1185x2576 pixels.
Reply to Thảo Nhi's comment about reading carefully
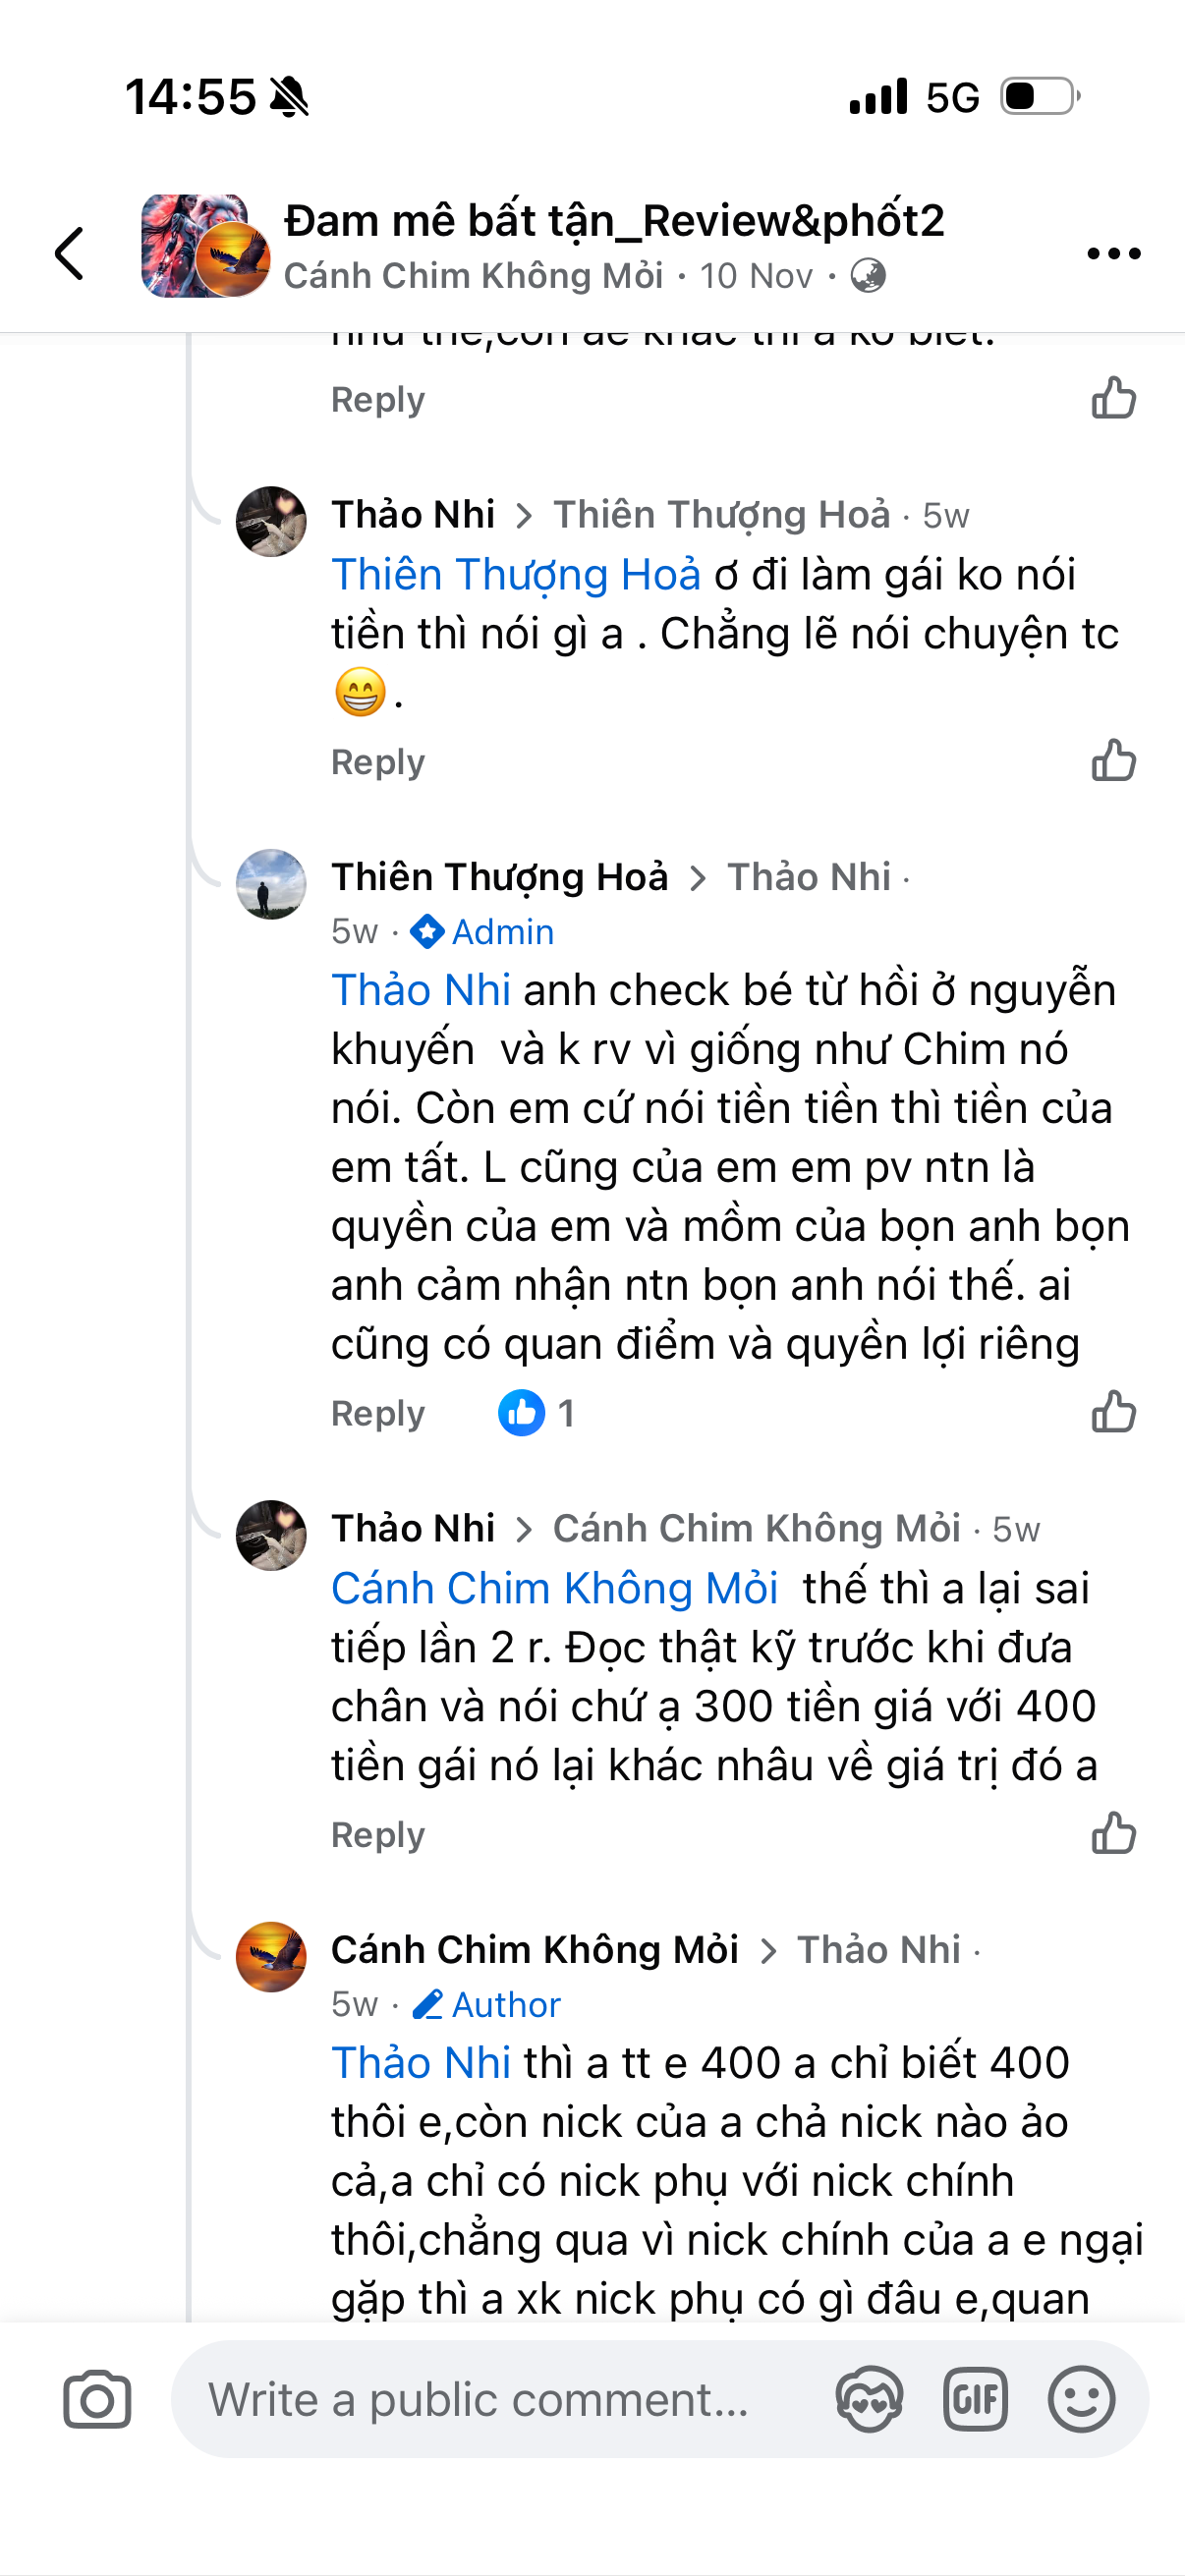(x=378, y=1835)
